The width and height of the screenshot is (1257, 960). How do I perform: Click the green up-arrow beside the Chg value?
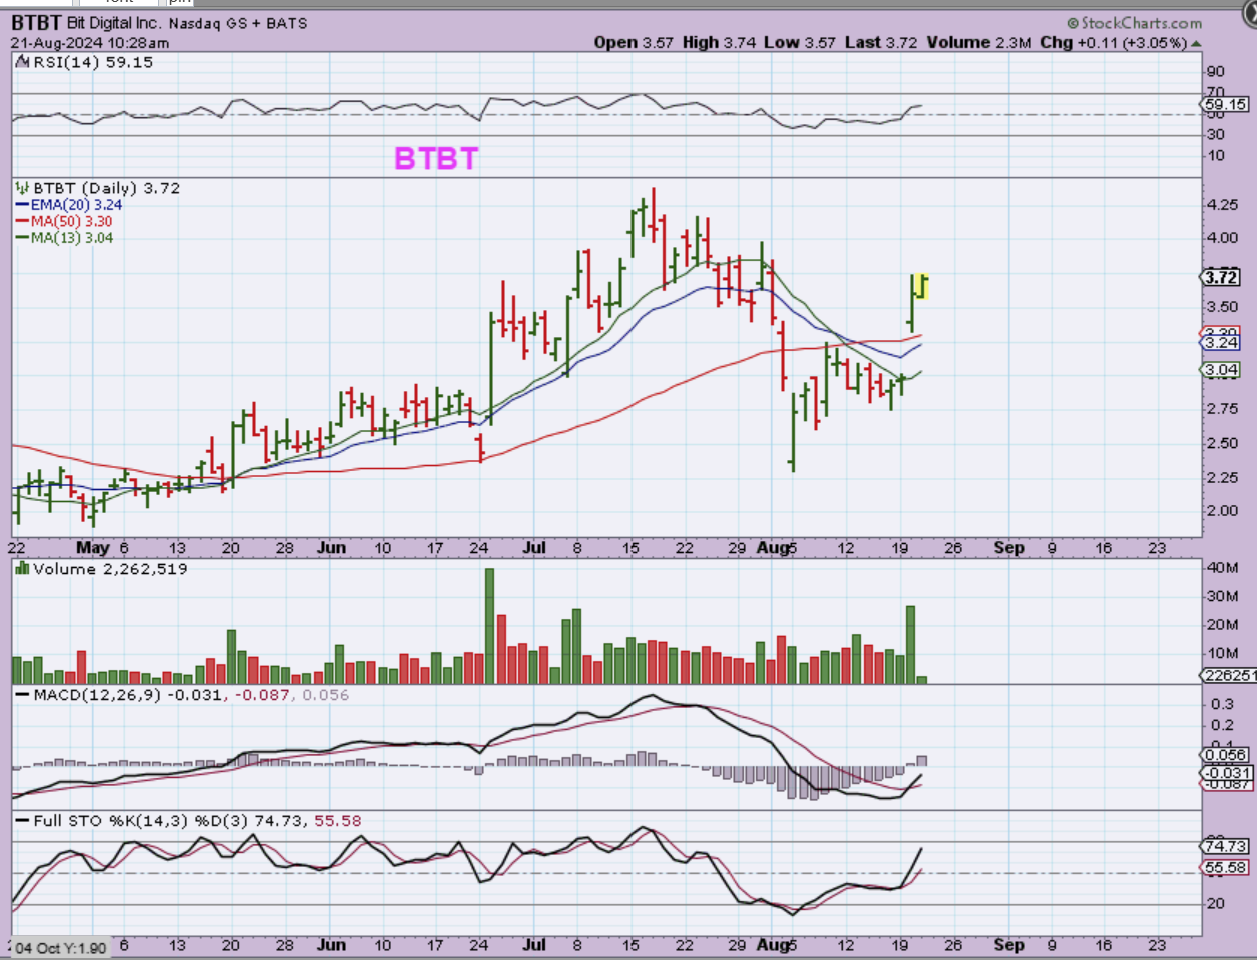(x=1197, y=43)
